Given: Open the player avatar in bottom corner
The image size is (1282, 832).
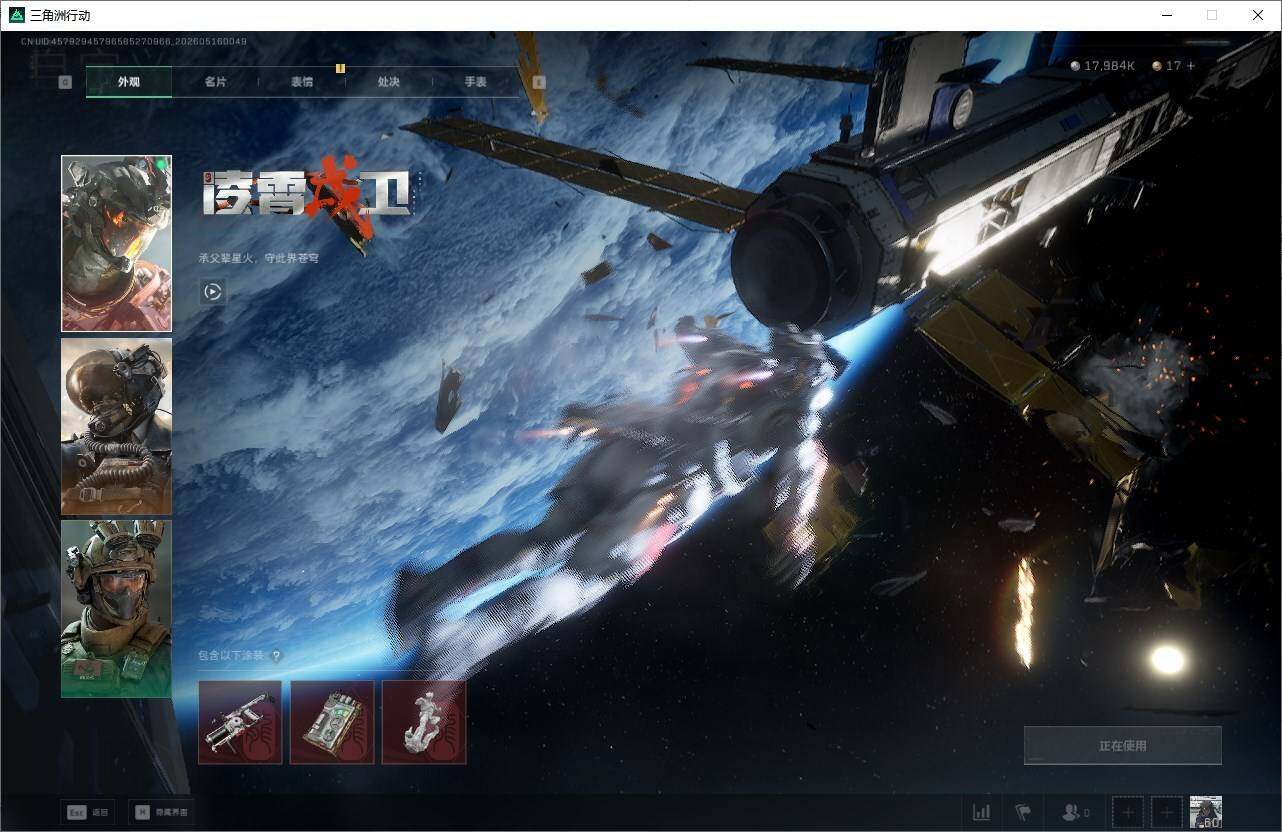Looking at the screenshot, I should [1206, 812].
